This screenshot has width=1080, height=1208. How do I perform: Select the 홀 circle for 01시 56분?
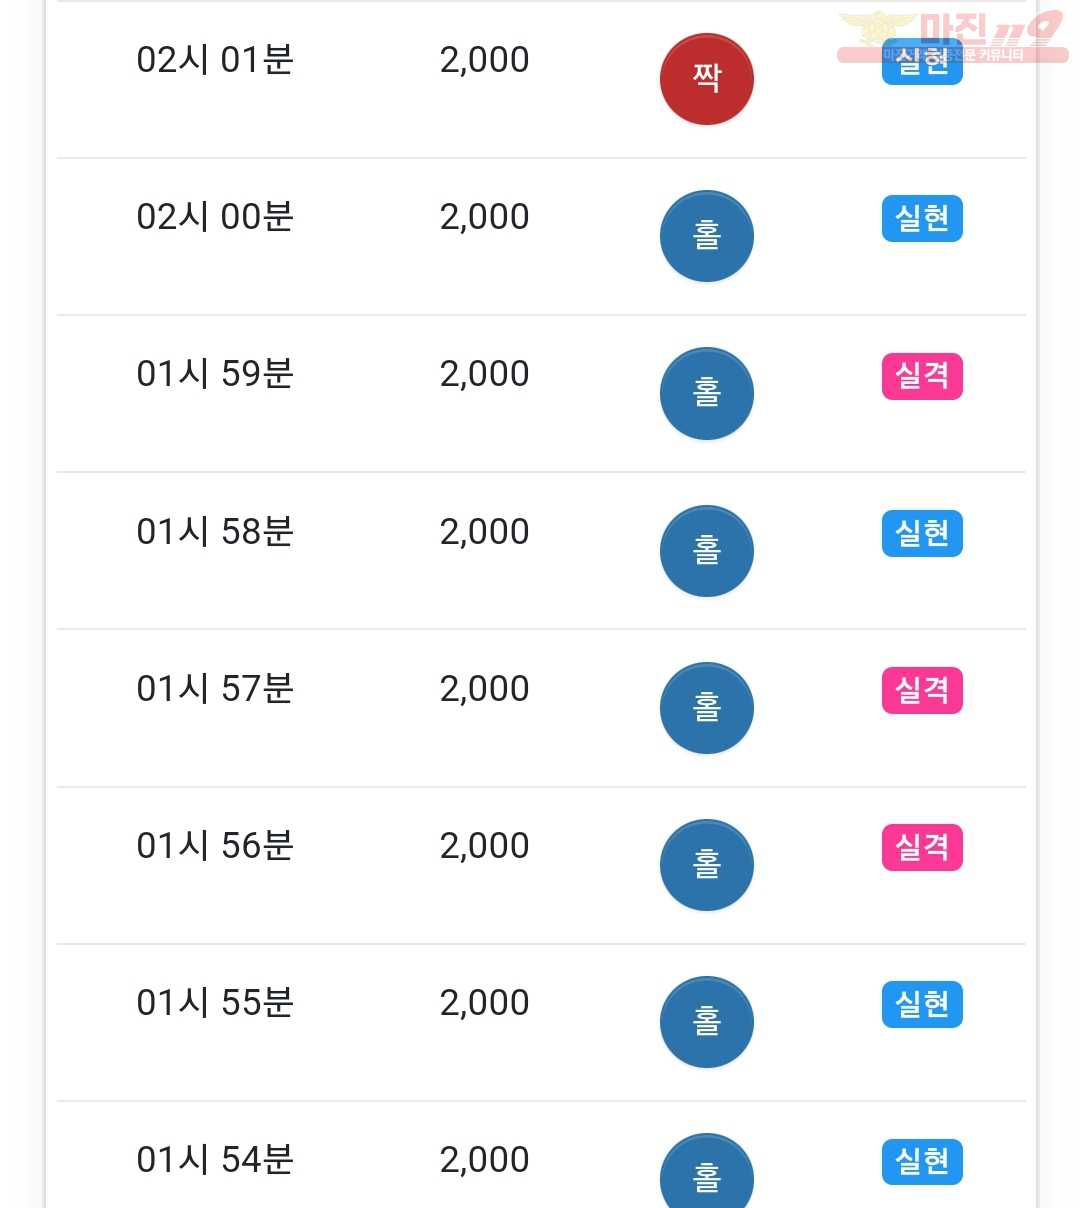(706, 865)
